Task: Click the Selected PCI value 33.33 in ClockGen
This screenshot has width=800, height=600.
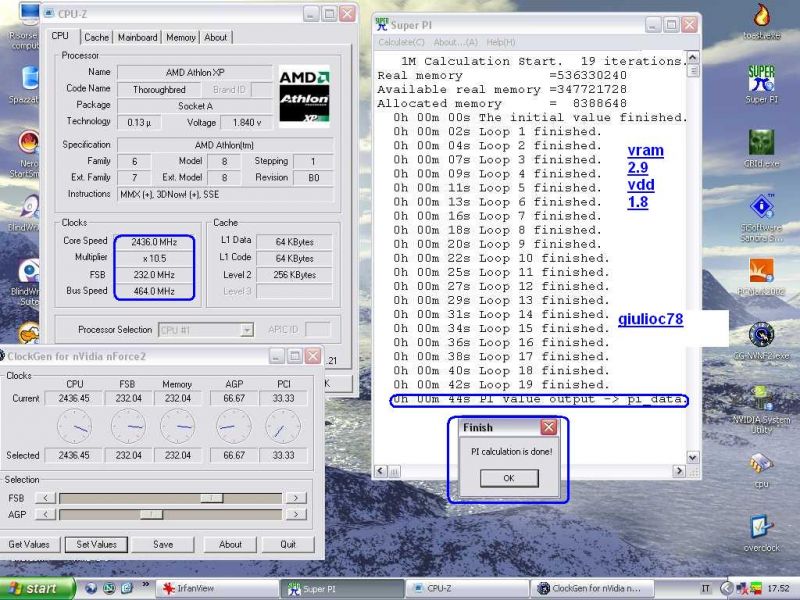Action: [283, 455]
